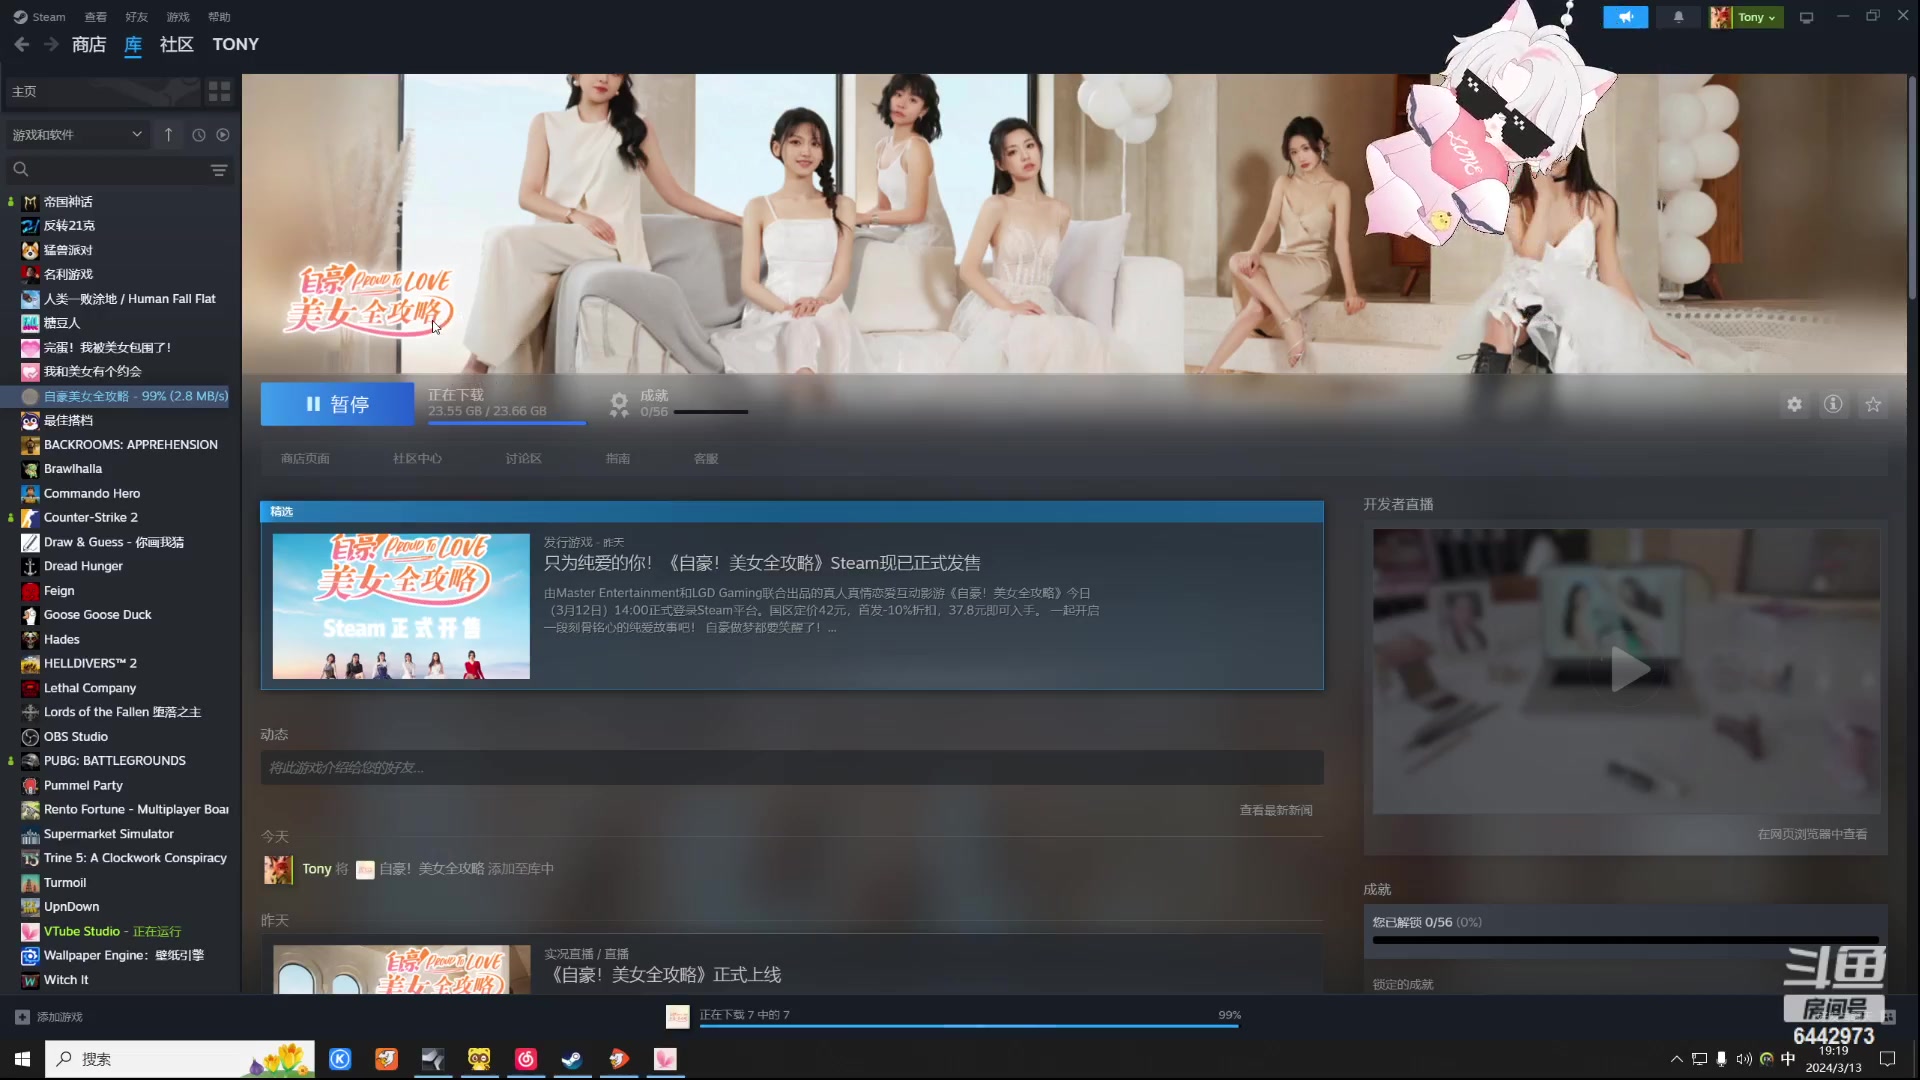Pause the download with 暂停 button
Screen dimensions: 1920x1080
[337, 404]
